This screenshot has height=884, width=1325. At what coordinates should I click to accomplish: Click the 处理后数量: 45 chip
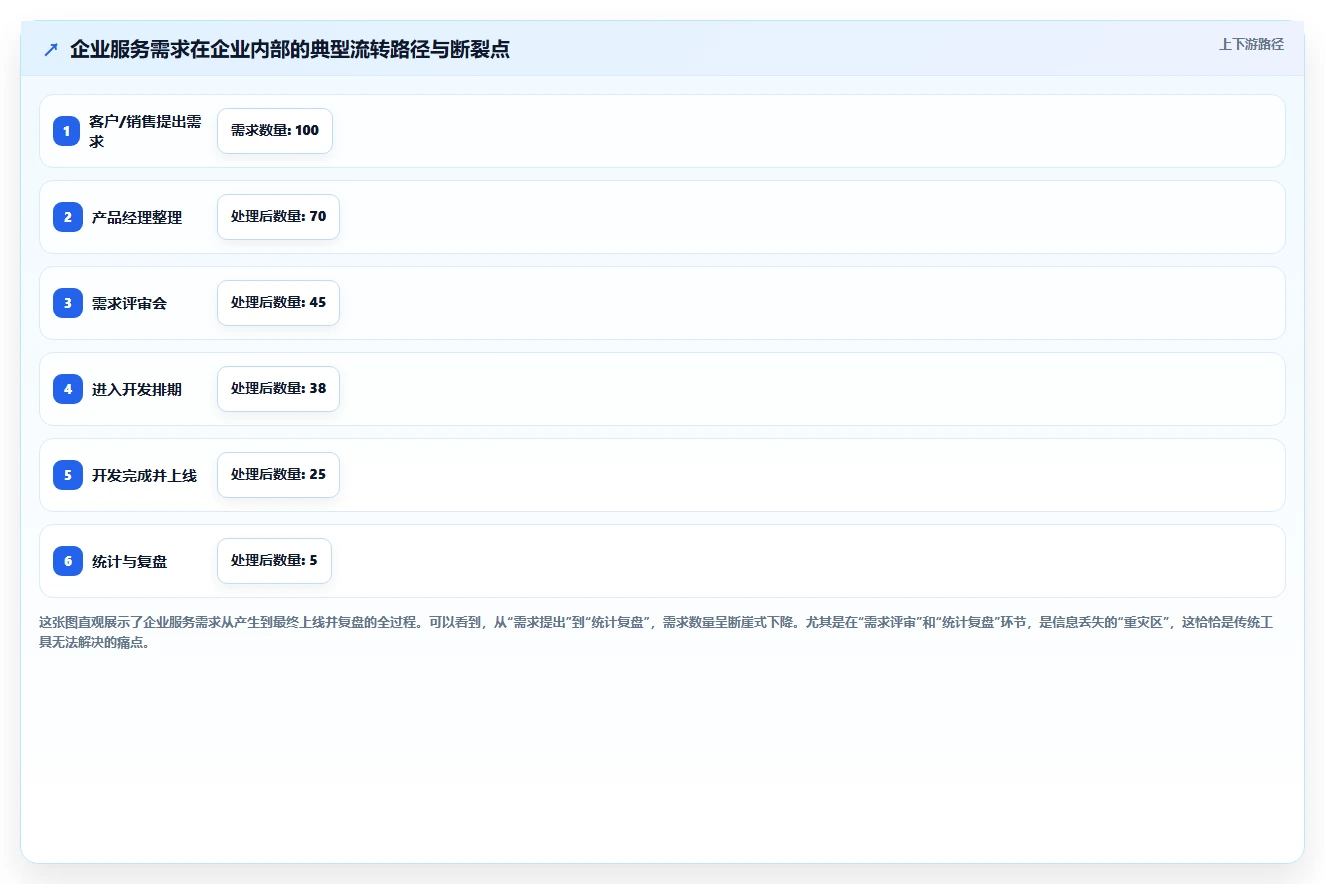[x=278, y=303]
